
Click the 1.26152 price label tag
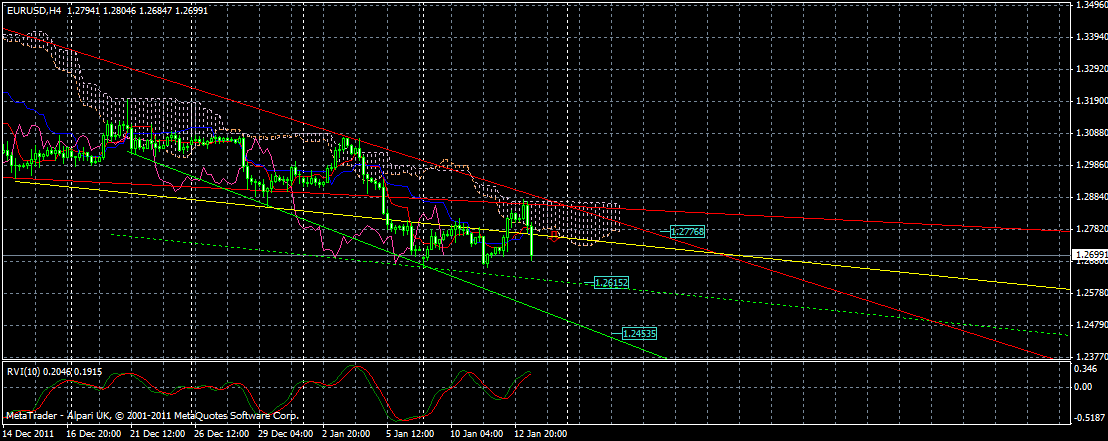click(x=612, y=282)
